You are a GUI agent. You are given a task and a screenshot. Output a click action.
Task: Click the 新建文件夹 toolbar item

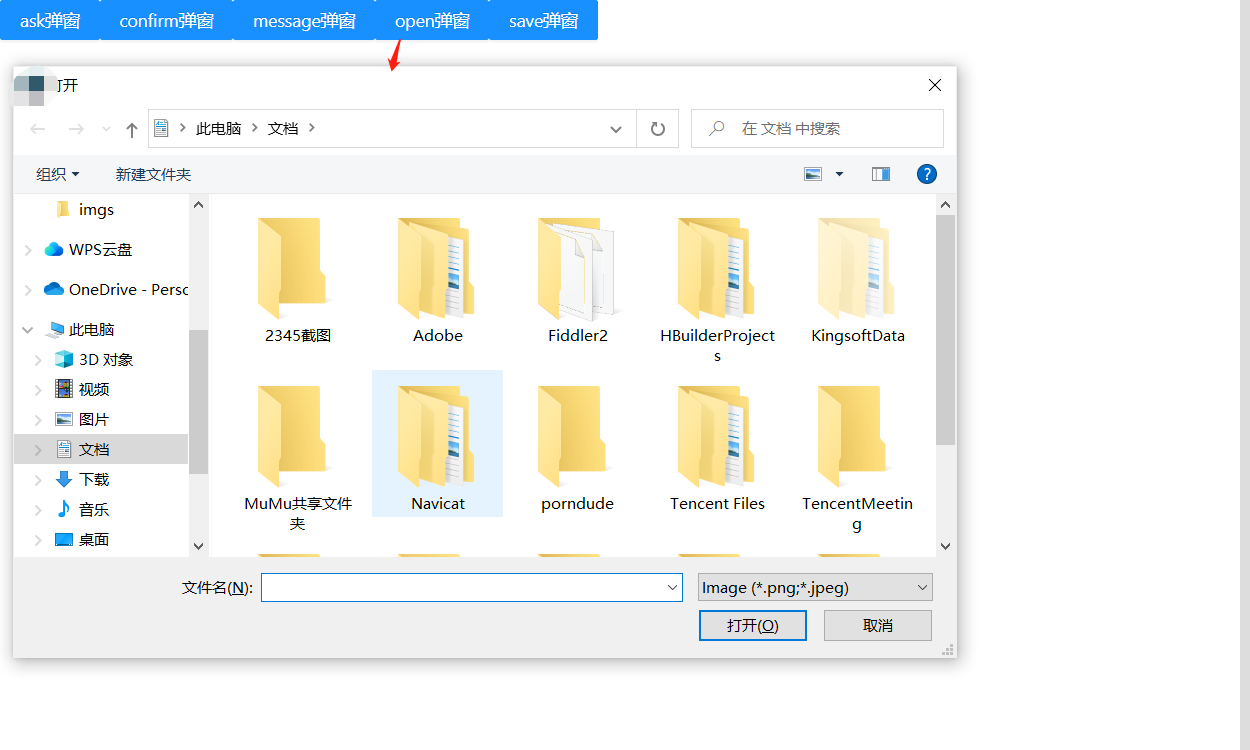tap(153, 174)
